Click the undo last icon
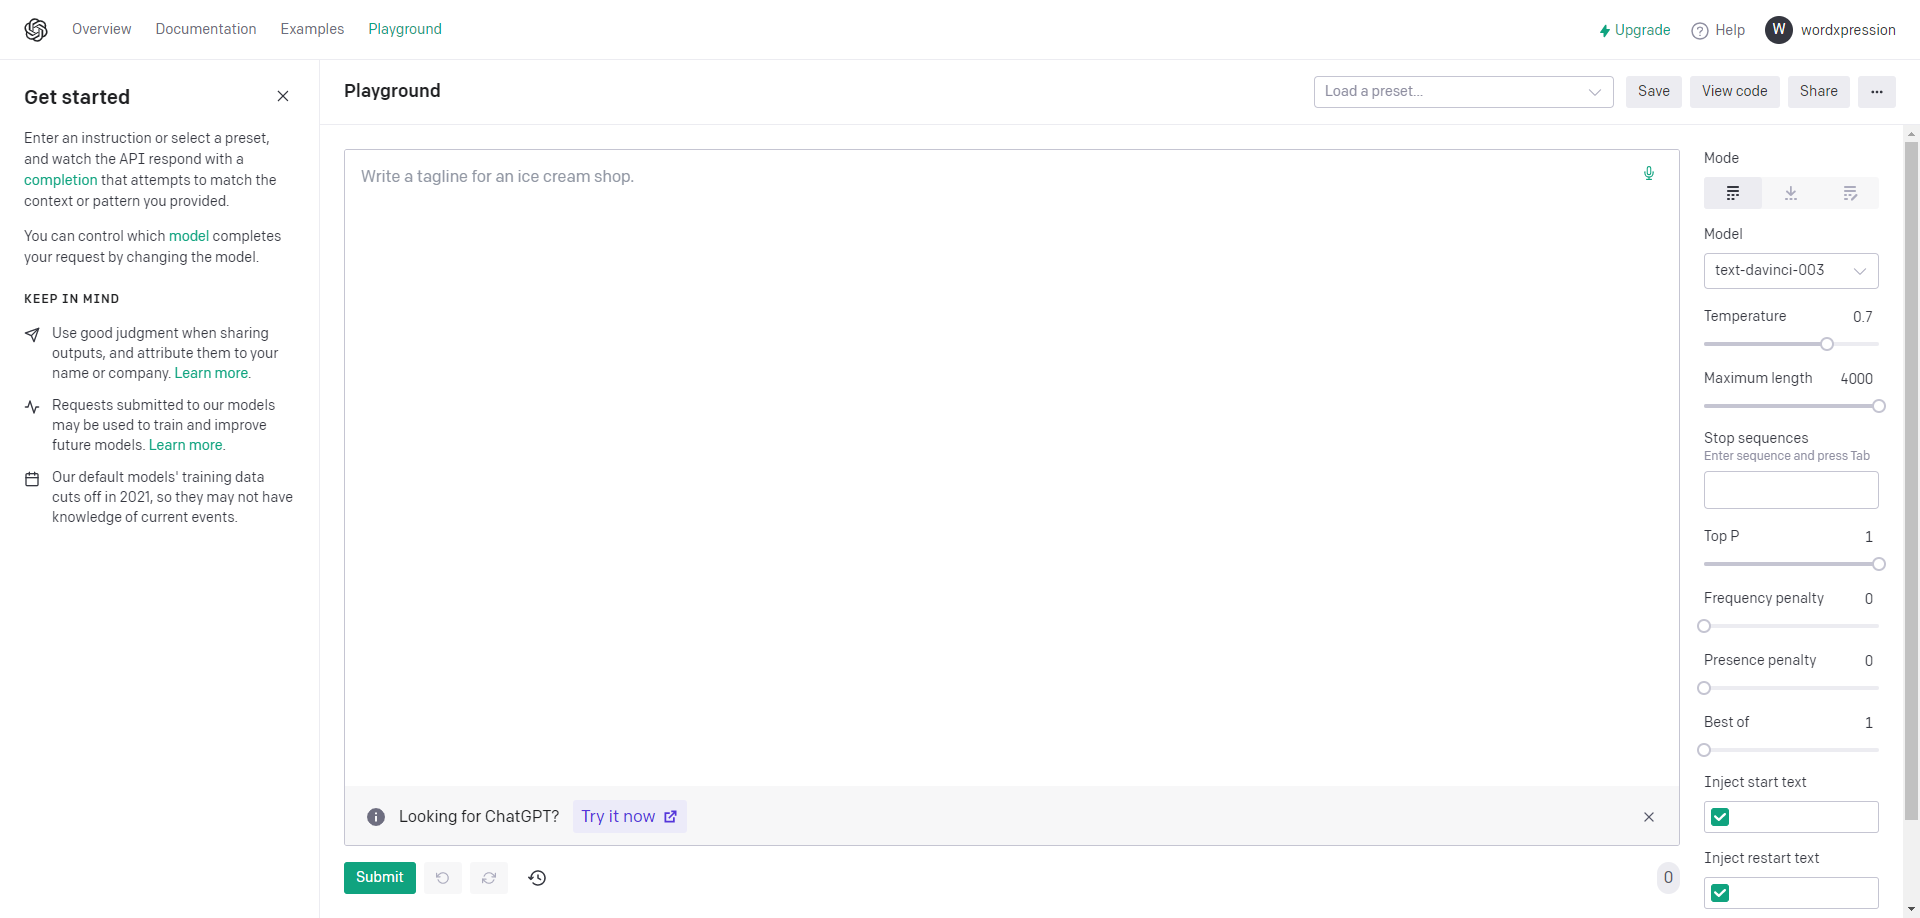The image size is (1920, 918). click(x=442, y=878)
